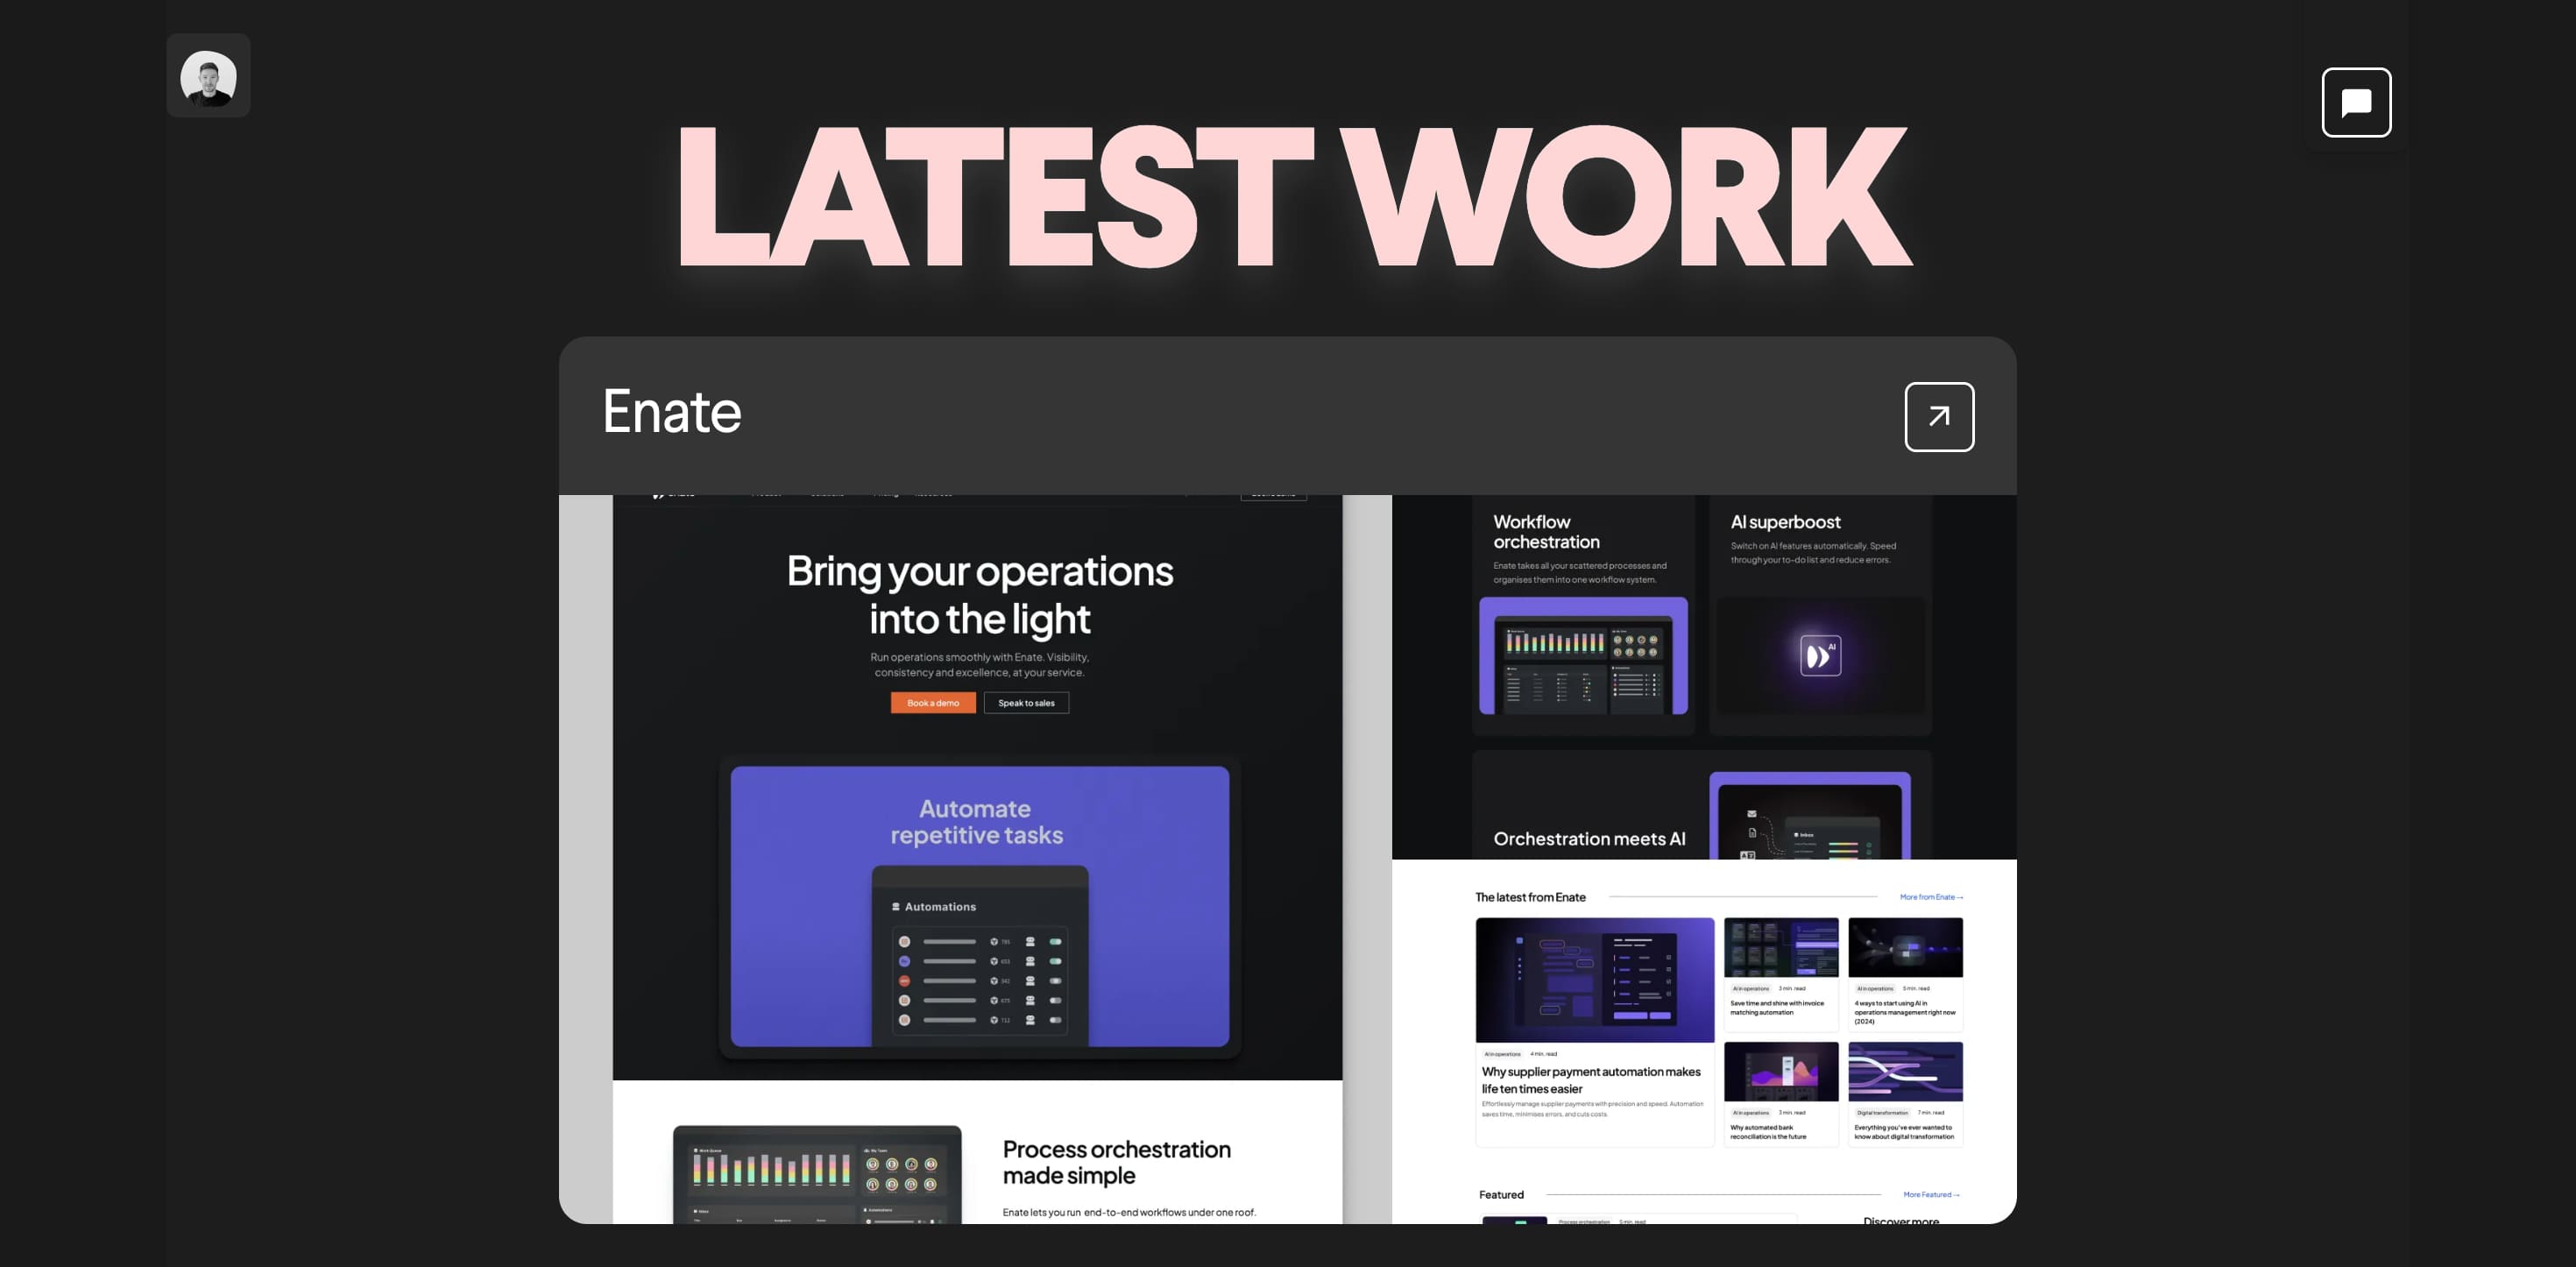
Task: Click the profile avatar photo
Action: pos(208,78)
